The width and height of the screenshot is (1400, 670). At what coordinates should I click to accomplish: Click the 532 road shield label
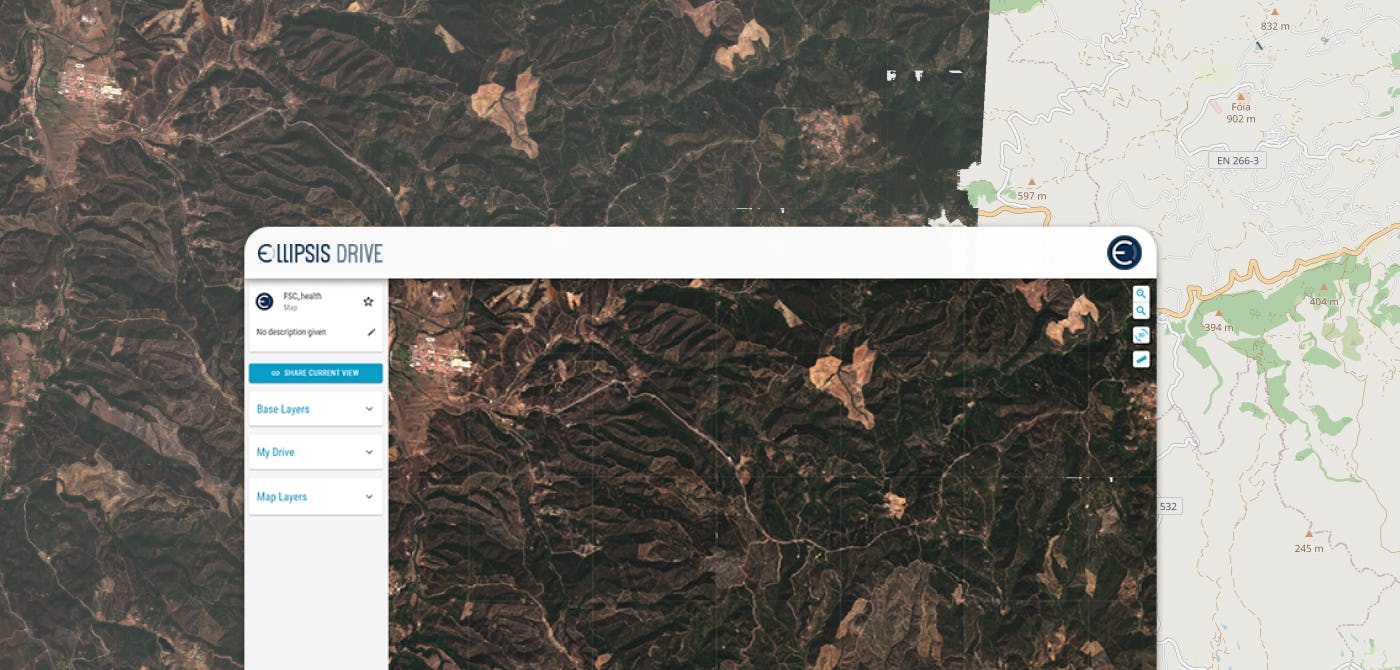point(1168,507)
